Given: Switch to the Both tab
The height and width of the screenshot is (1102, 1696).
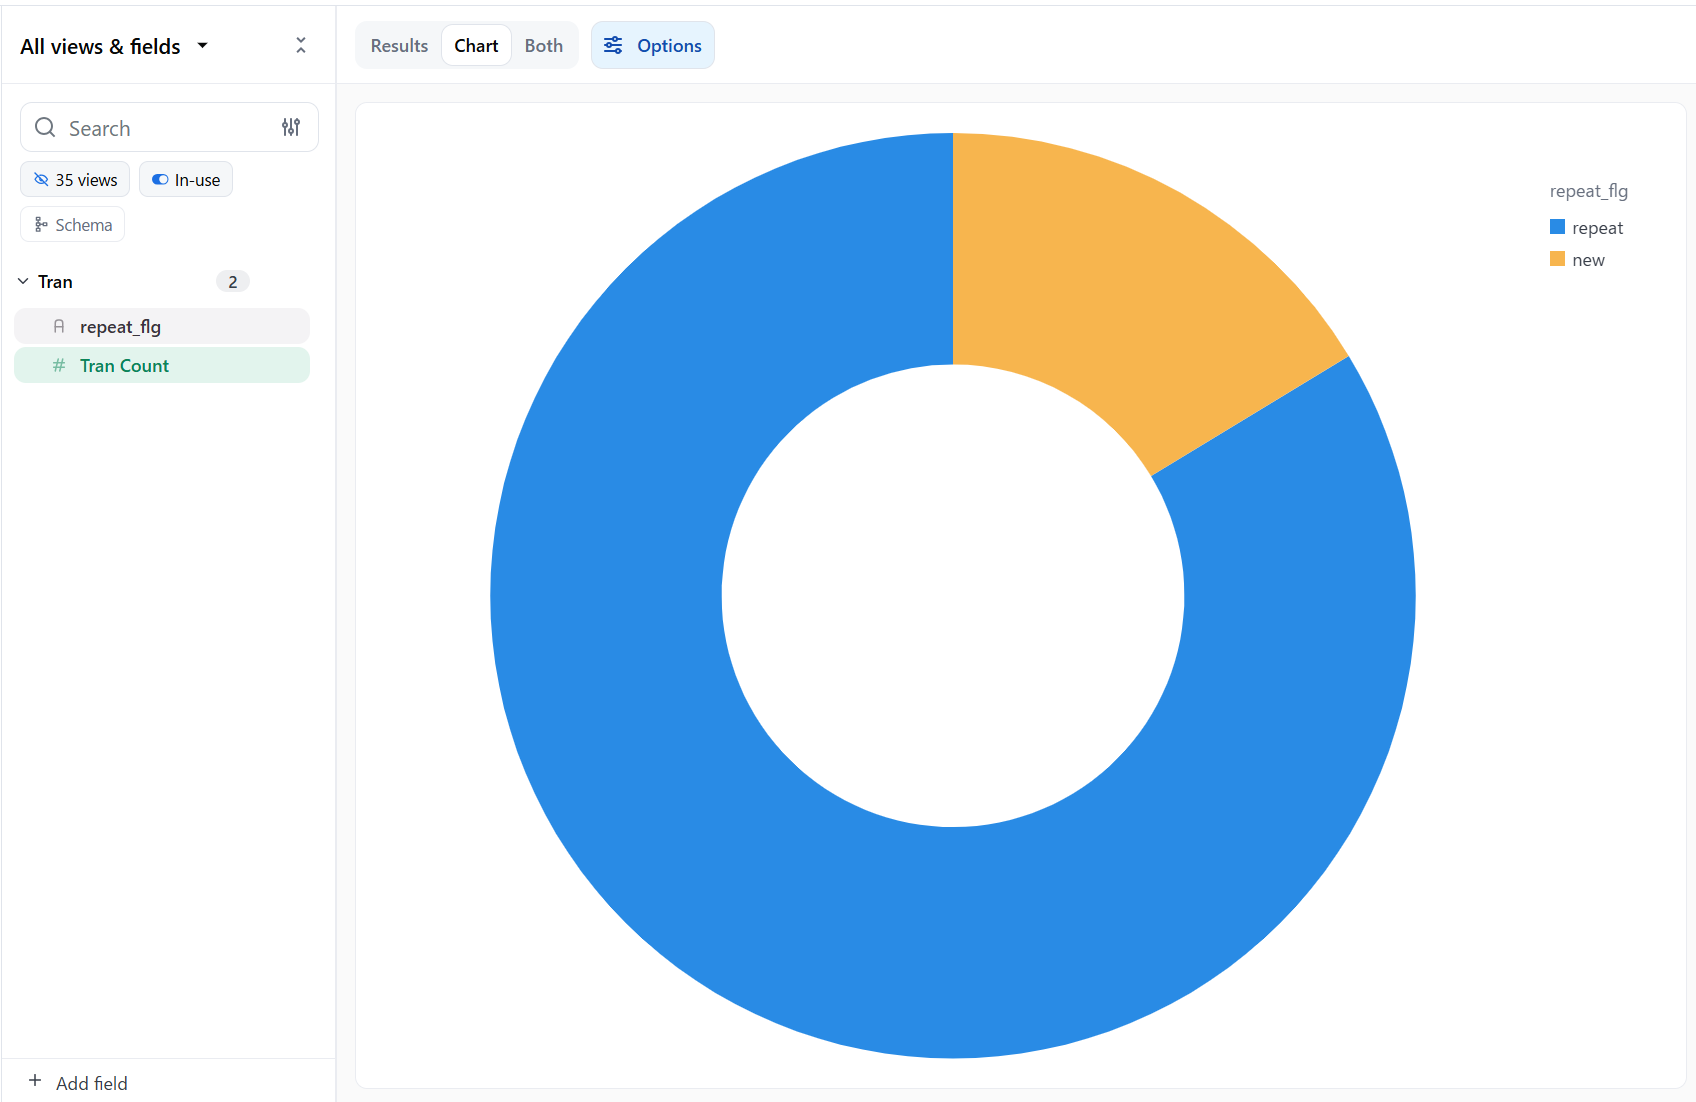Looking at the screenshot, I should (543, 46).
